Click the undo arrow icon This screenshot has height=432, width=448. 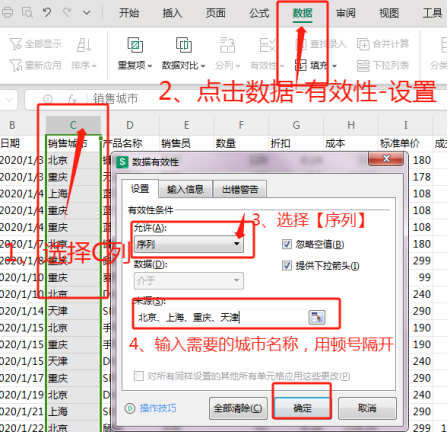(x=47, y=13)
